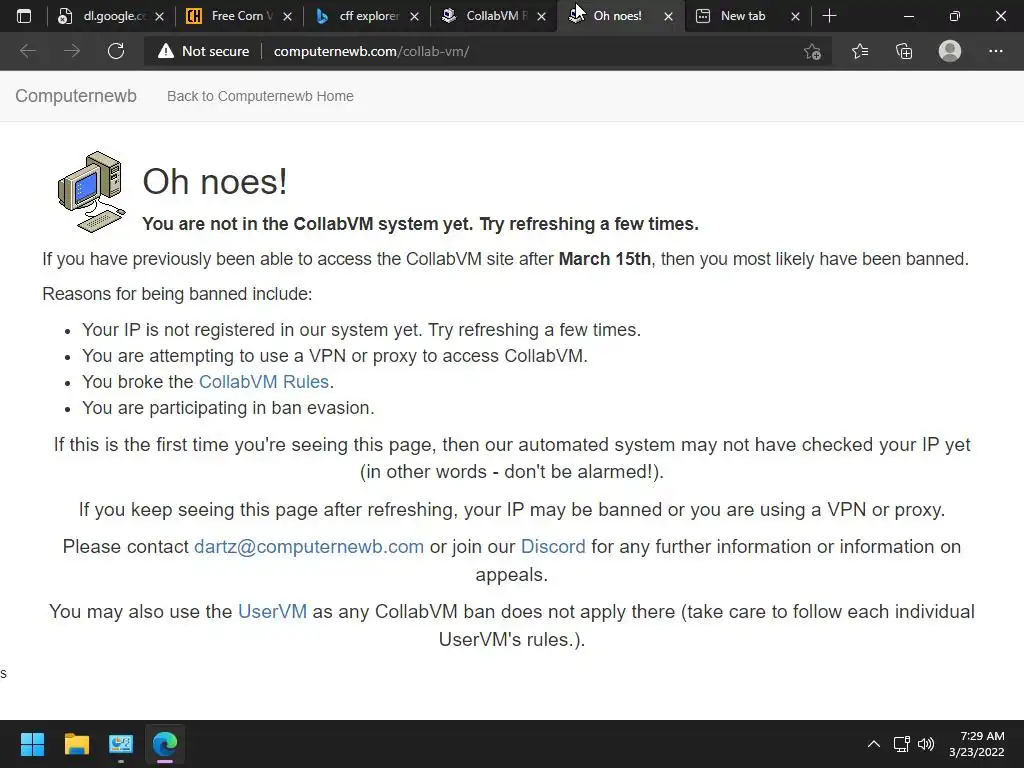The height and width of the screenshot is (768, 1024).
Task: Add this page to favorites
Action: [812, 51]
